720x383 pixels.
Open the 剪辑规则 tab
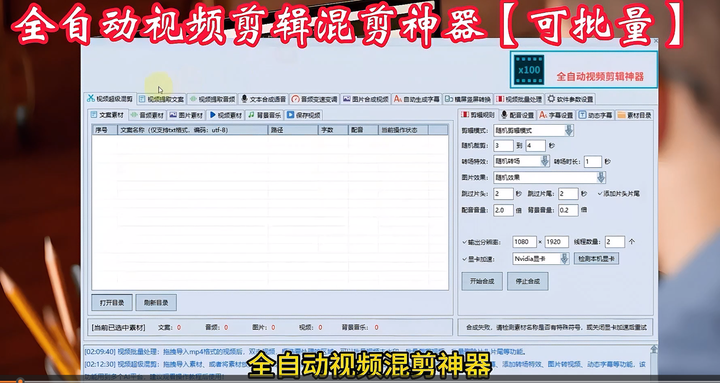point(478,115)
